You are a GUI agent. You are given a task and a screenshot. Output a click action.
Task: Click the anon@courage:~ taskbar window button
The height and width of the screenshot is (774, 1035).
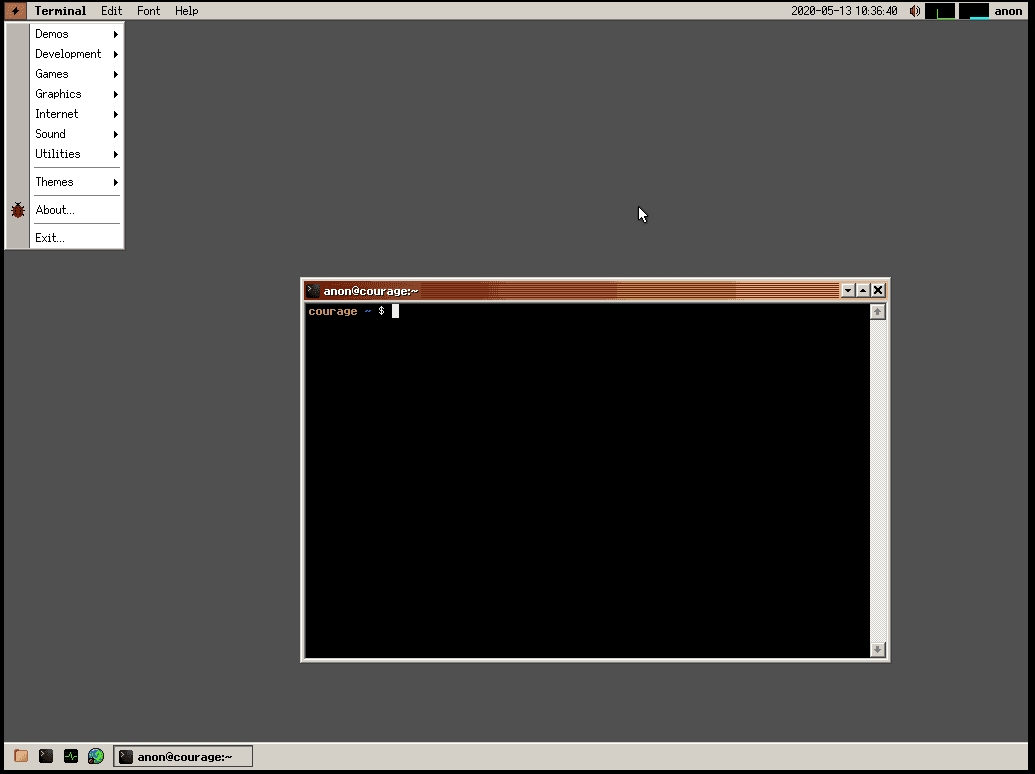183,757
